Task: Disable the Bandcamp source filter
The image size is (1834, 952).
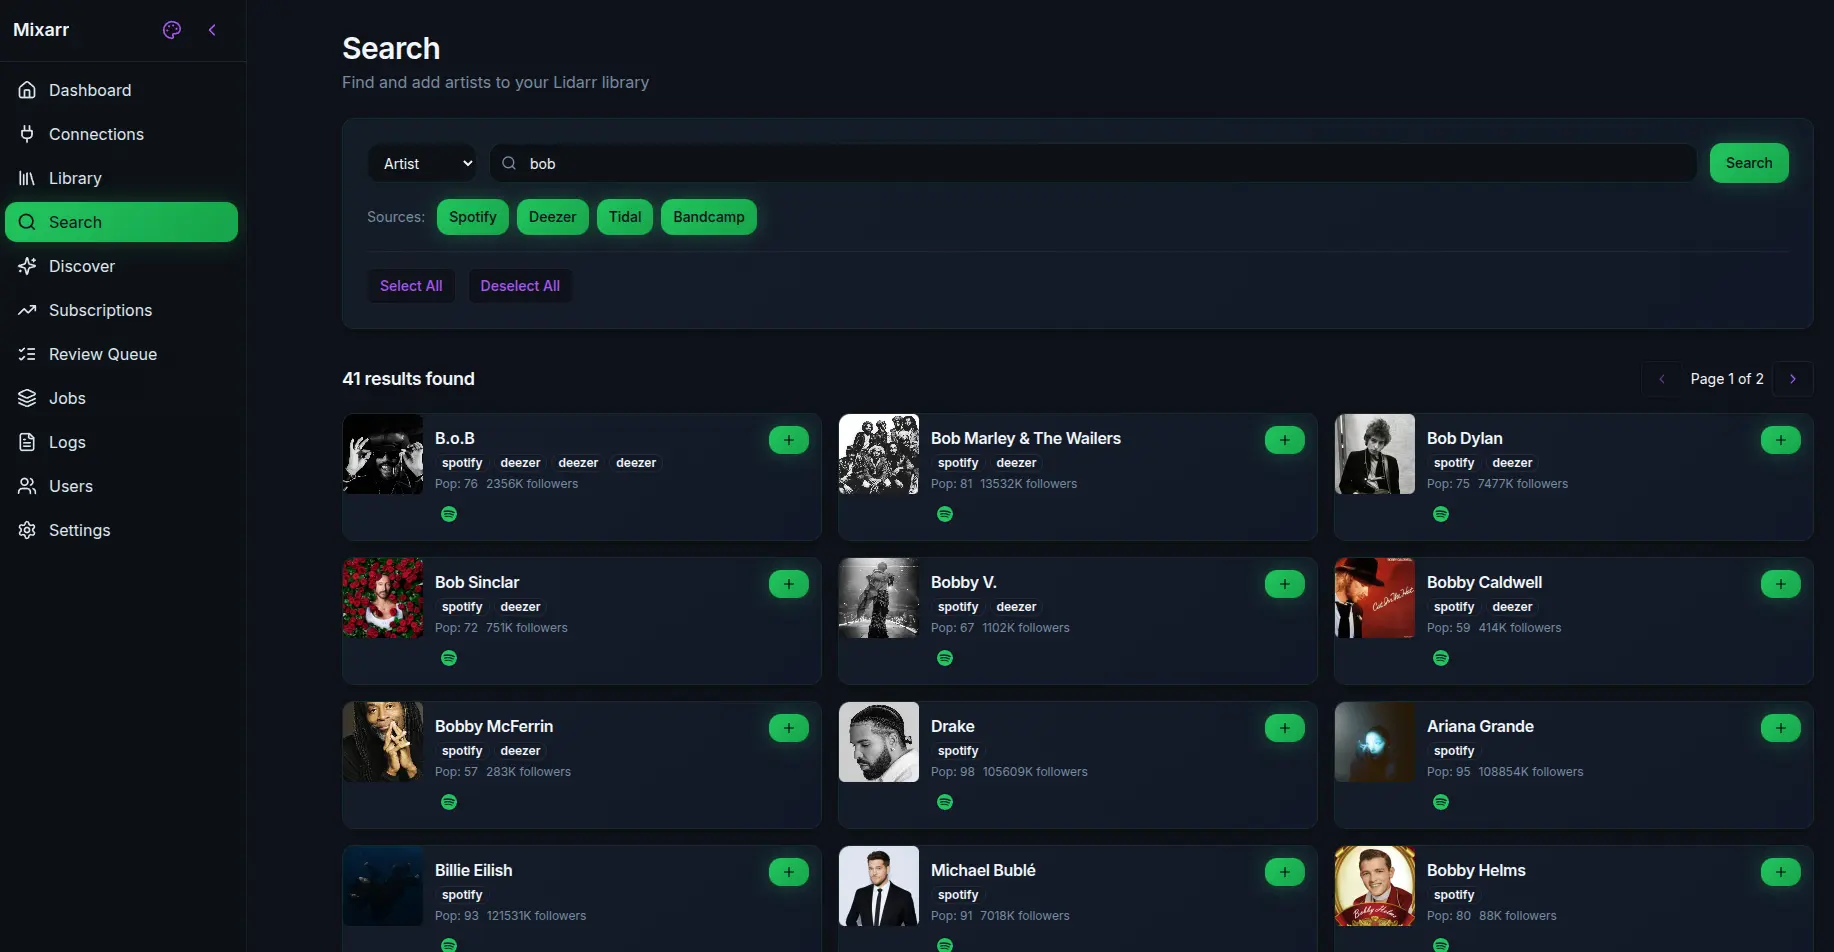Action: click(x=708, y=217)
